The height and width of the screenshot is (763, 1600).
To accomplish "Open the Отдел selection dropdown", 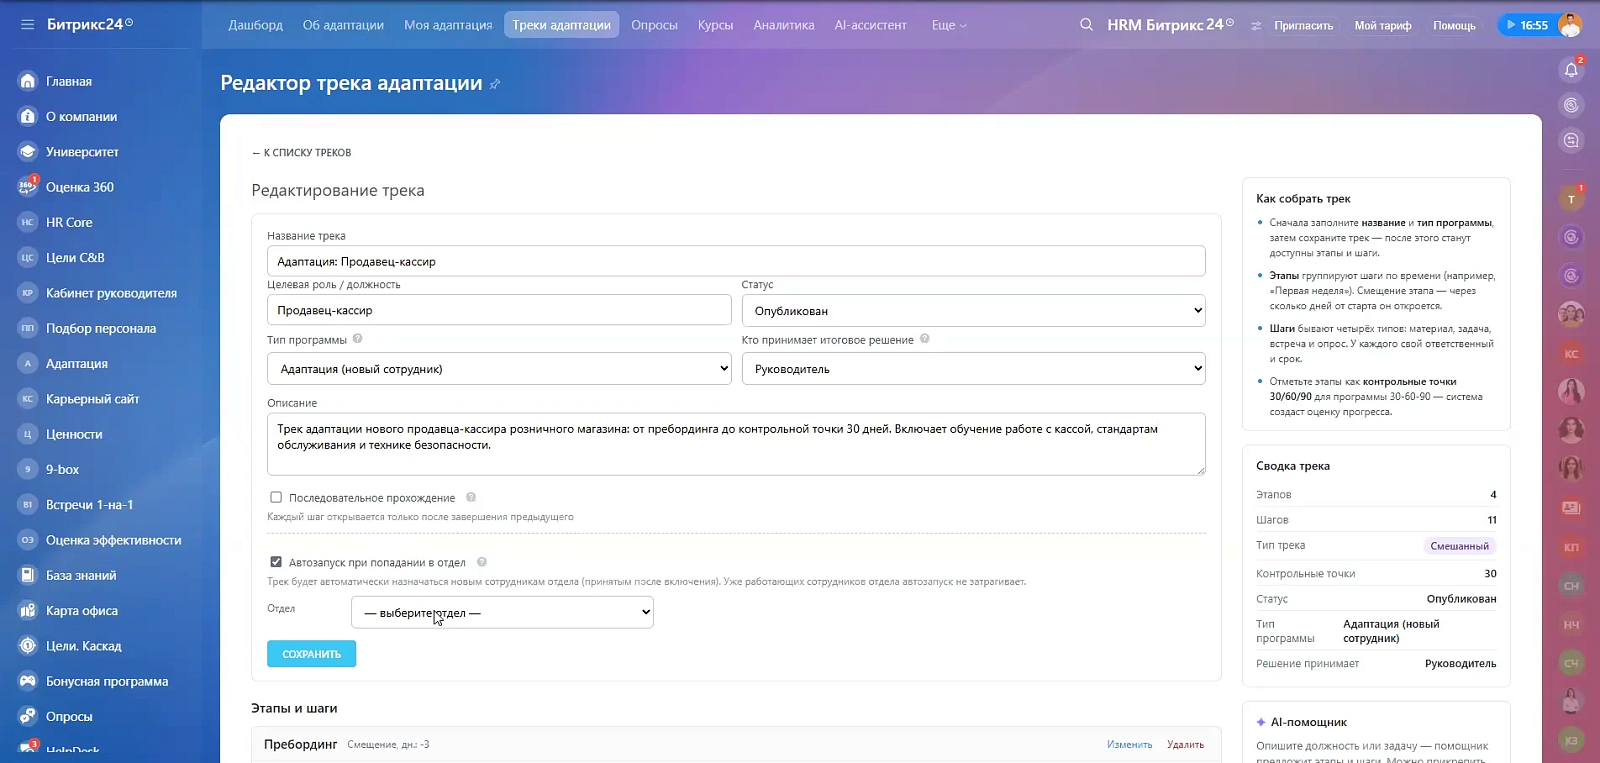I will [502, 612].
